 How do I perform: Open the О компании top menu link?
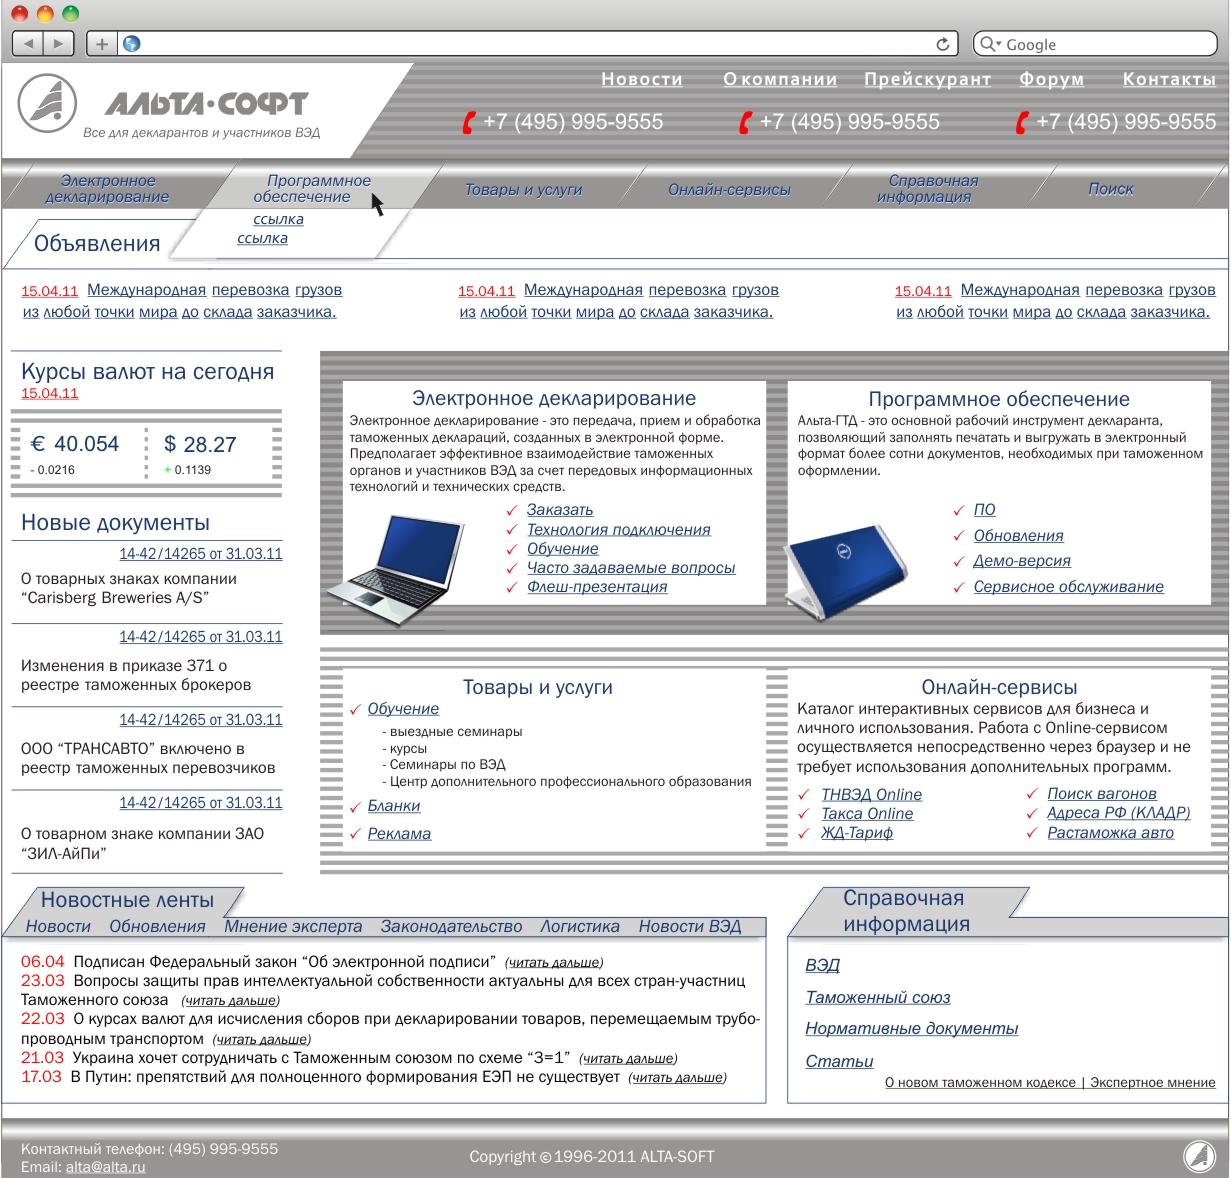(x=780, y=79)
